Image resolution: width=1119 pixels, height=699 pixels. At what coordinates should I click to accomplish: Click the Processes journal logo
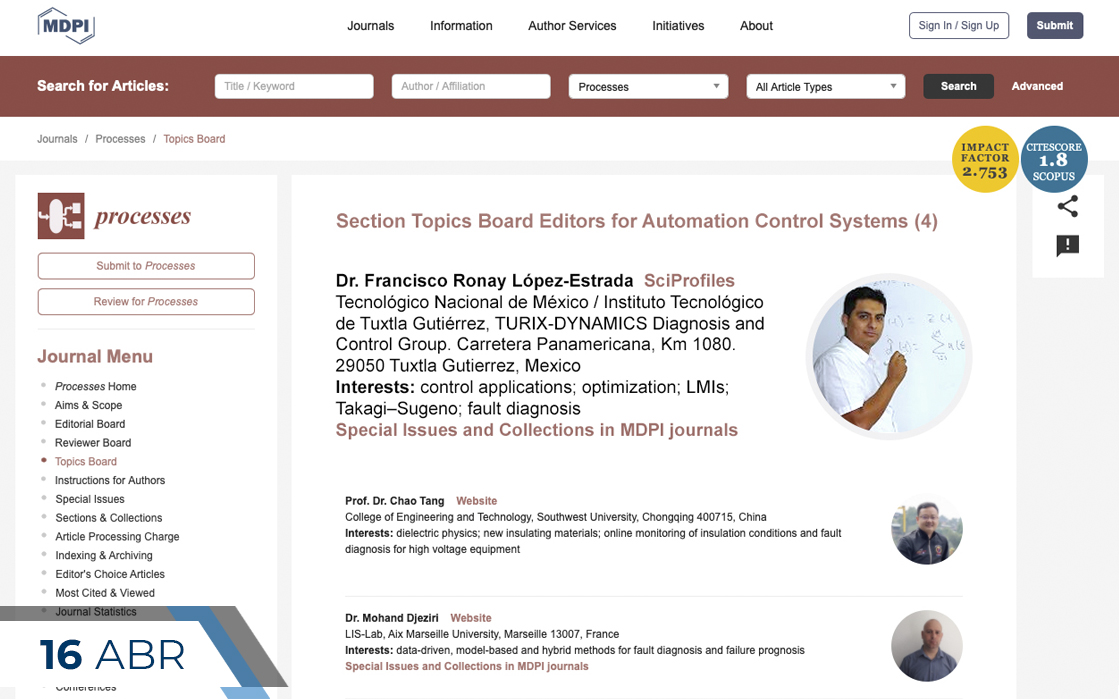(x=114, y=216)
